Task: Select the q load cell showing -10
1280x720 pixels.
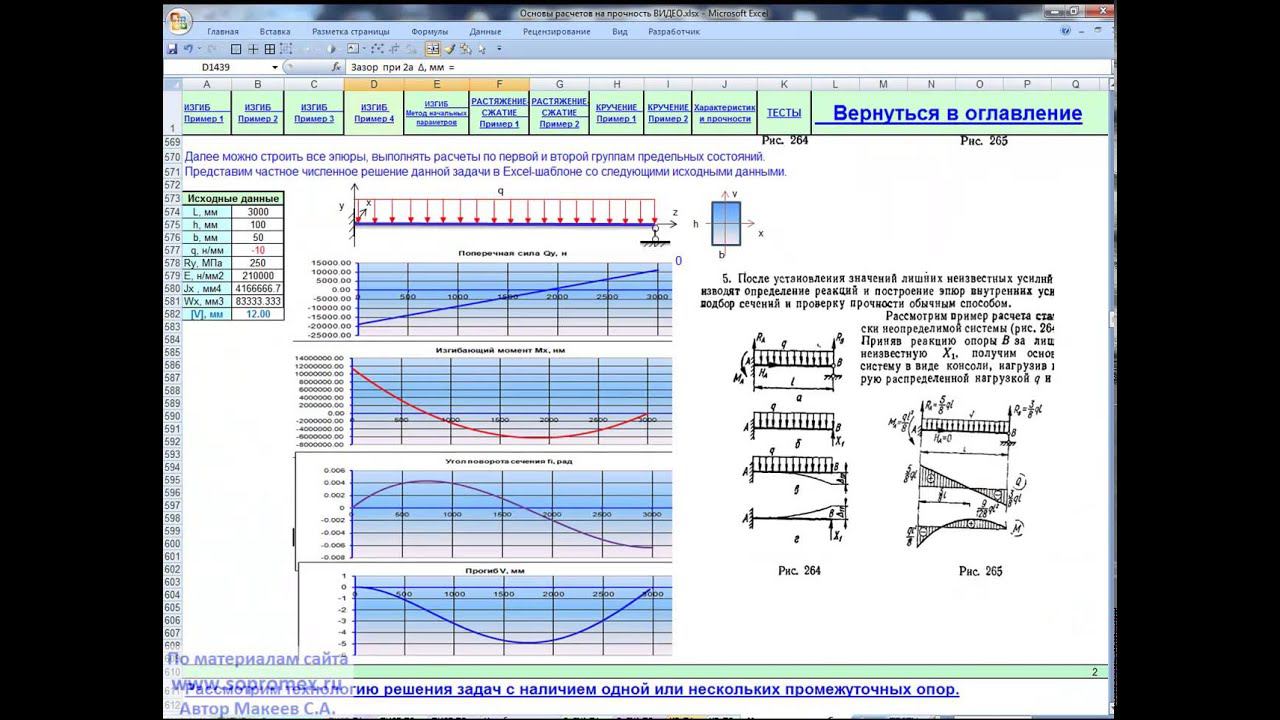Action: 258,249
